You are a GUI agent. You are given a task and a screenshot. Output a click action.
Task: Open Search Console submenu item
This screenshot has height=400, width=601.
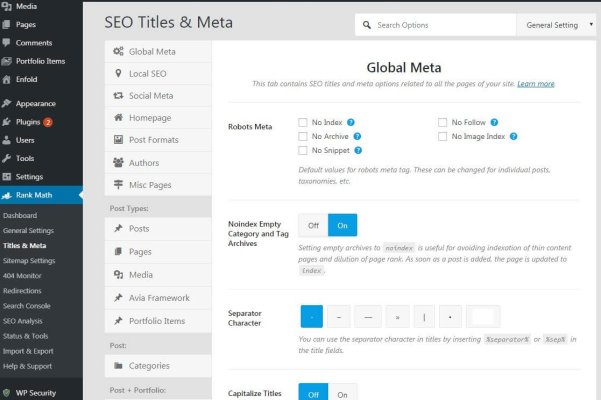coord(27,306)
